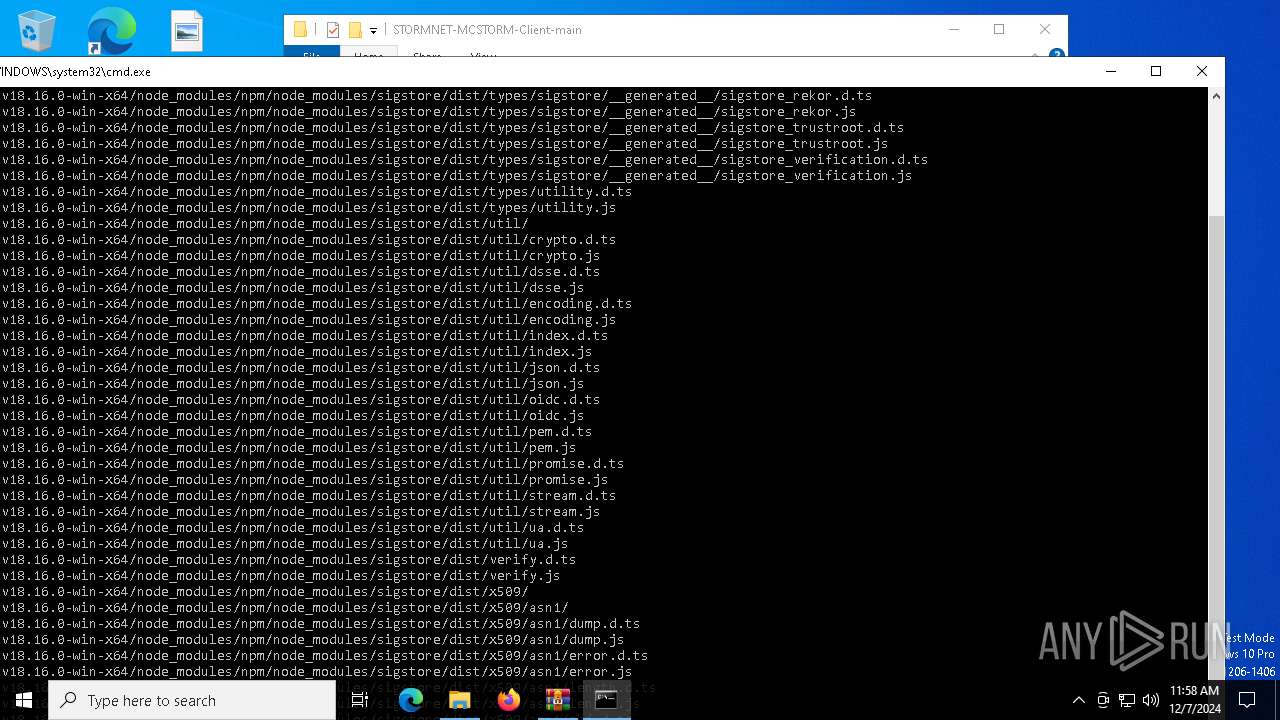Click the output line ending util/stream.js

point(300,512)
